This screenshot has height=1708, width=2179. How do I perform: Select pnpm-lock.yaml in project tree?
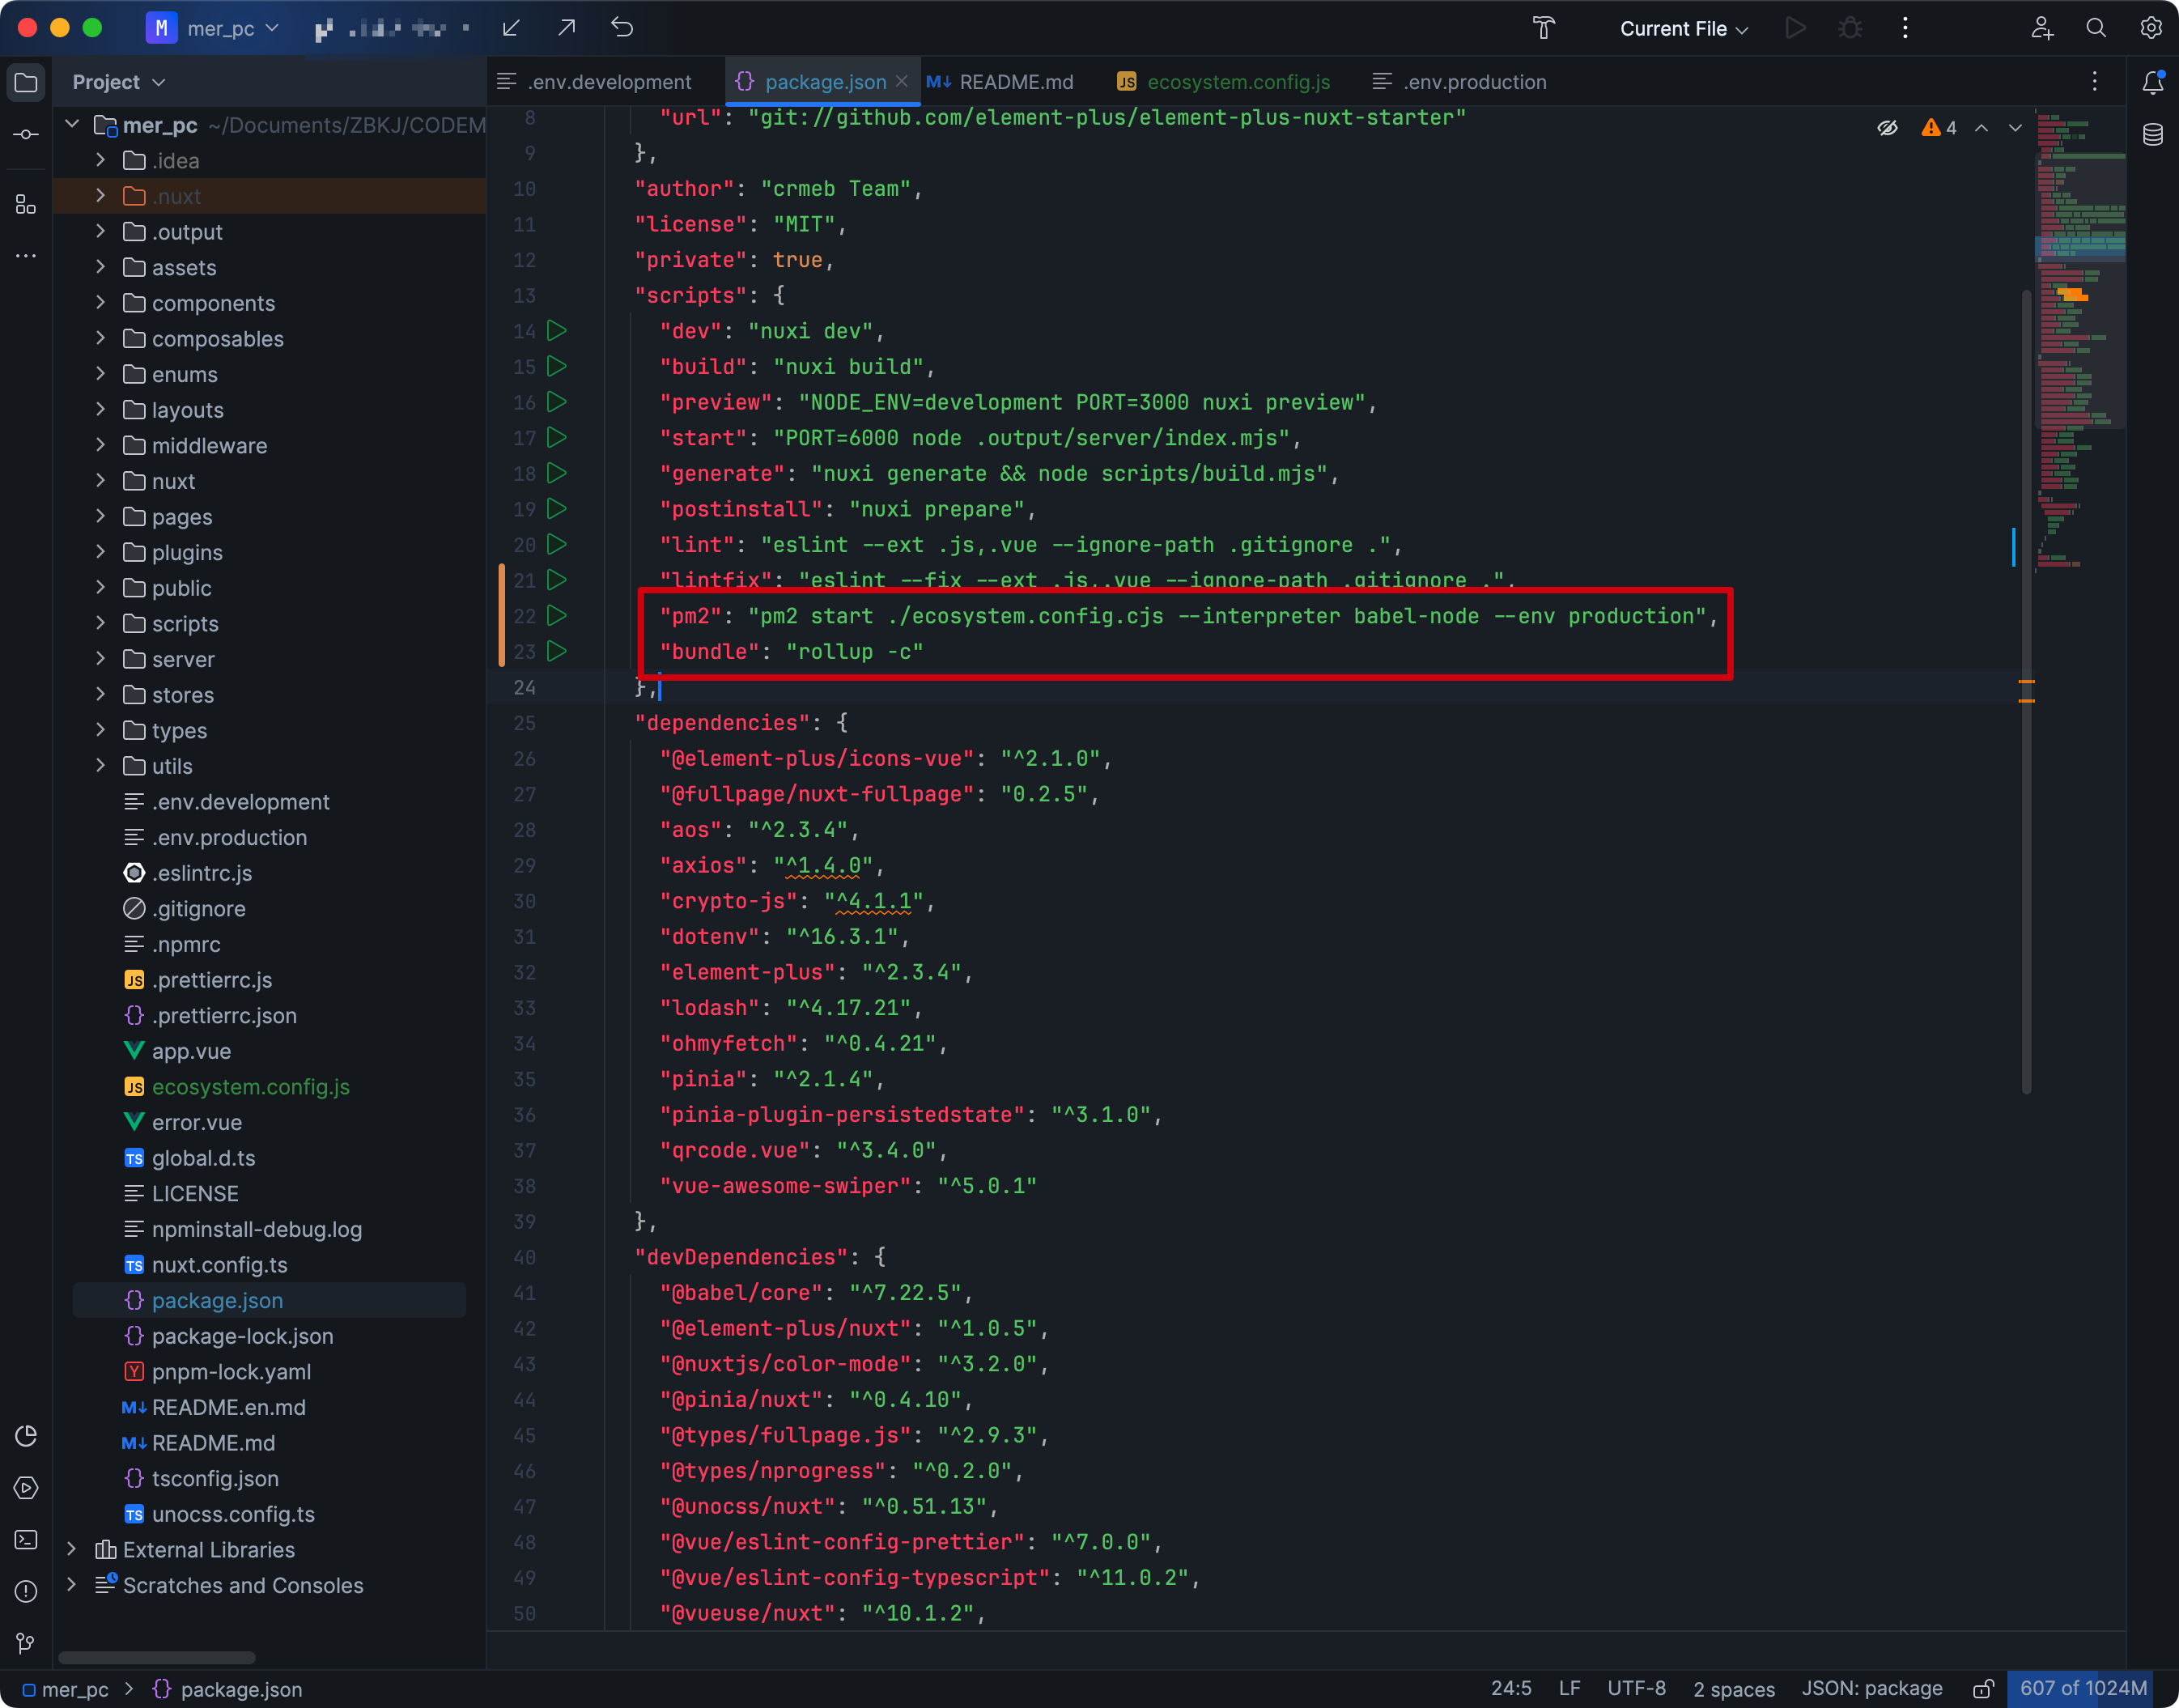click(x=231, y=1372)
